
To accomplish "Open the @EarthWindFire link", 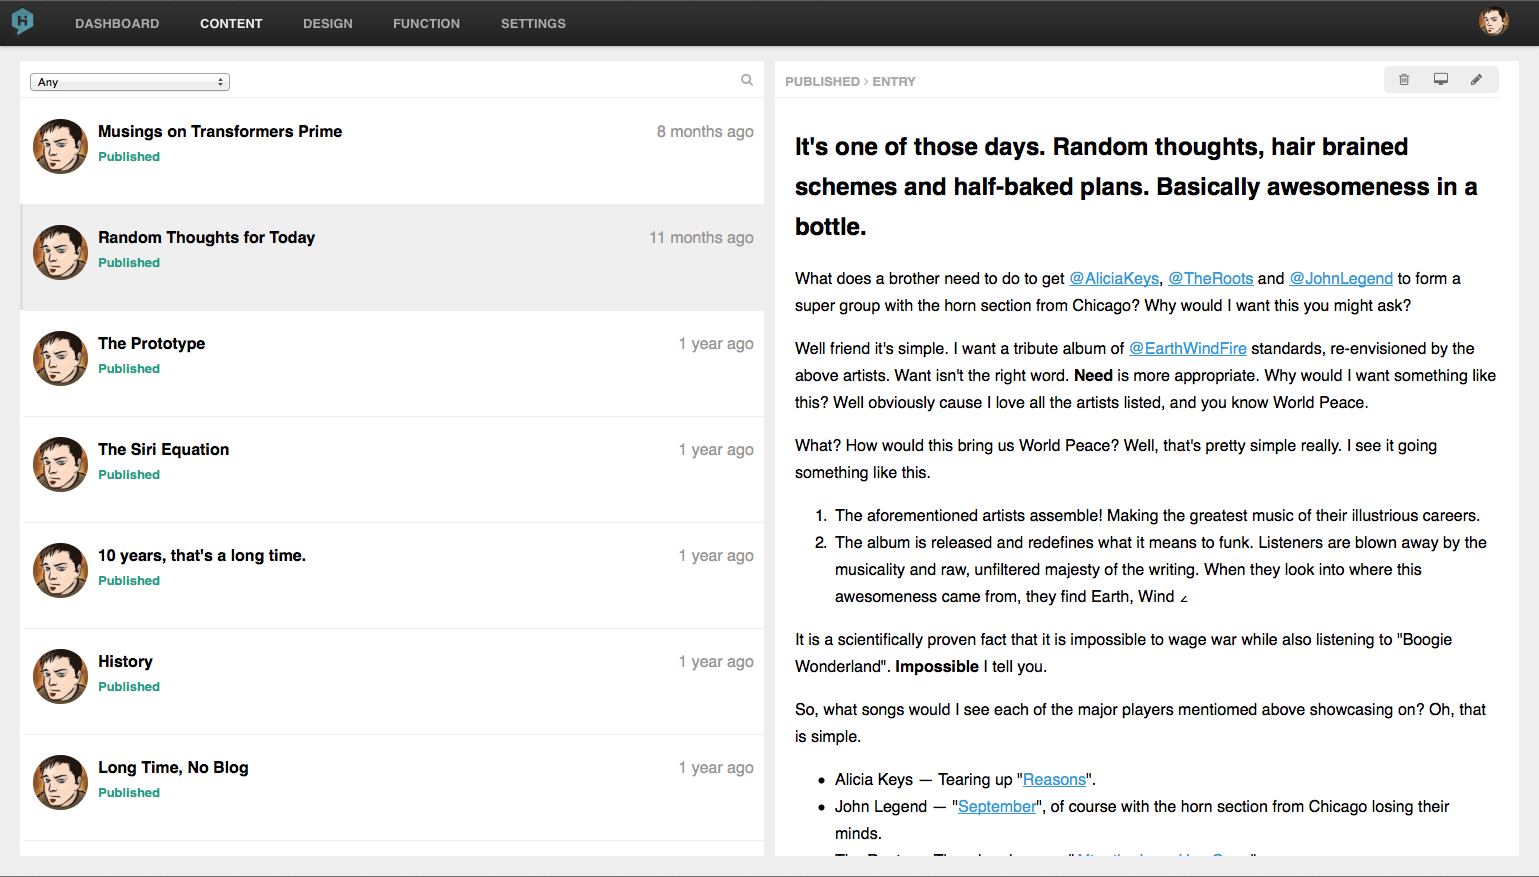I will (1187, 349).
